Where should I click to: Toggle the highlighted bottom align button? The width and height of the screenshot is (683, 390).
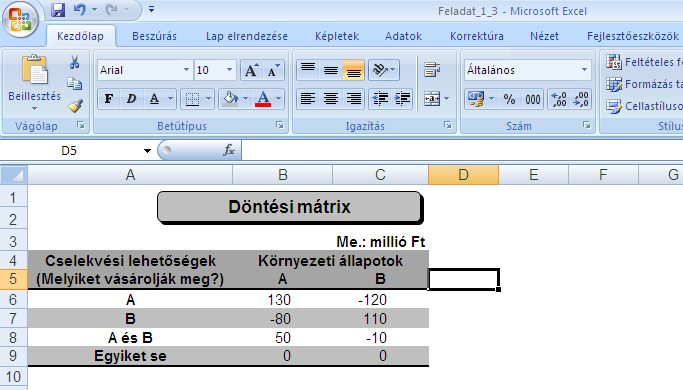point(354,70)
